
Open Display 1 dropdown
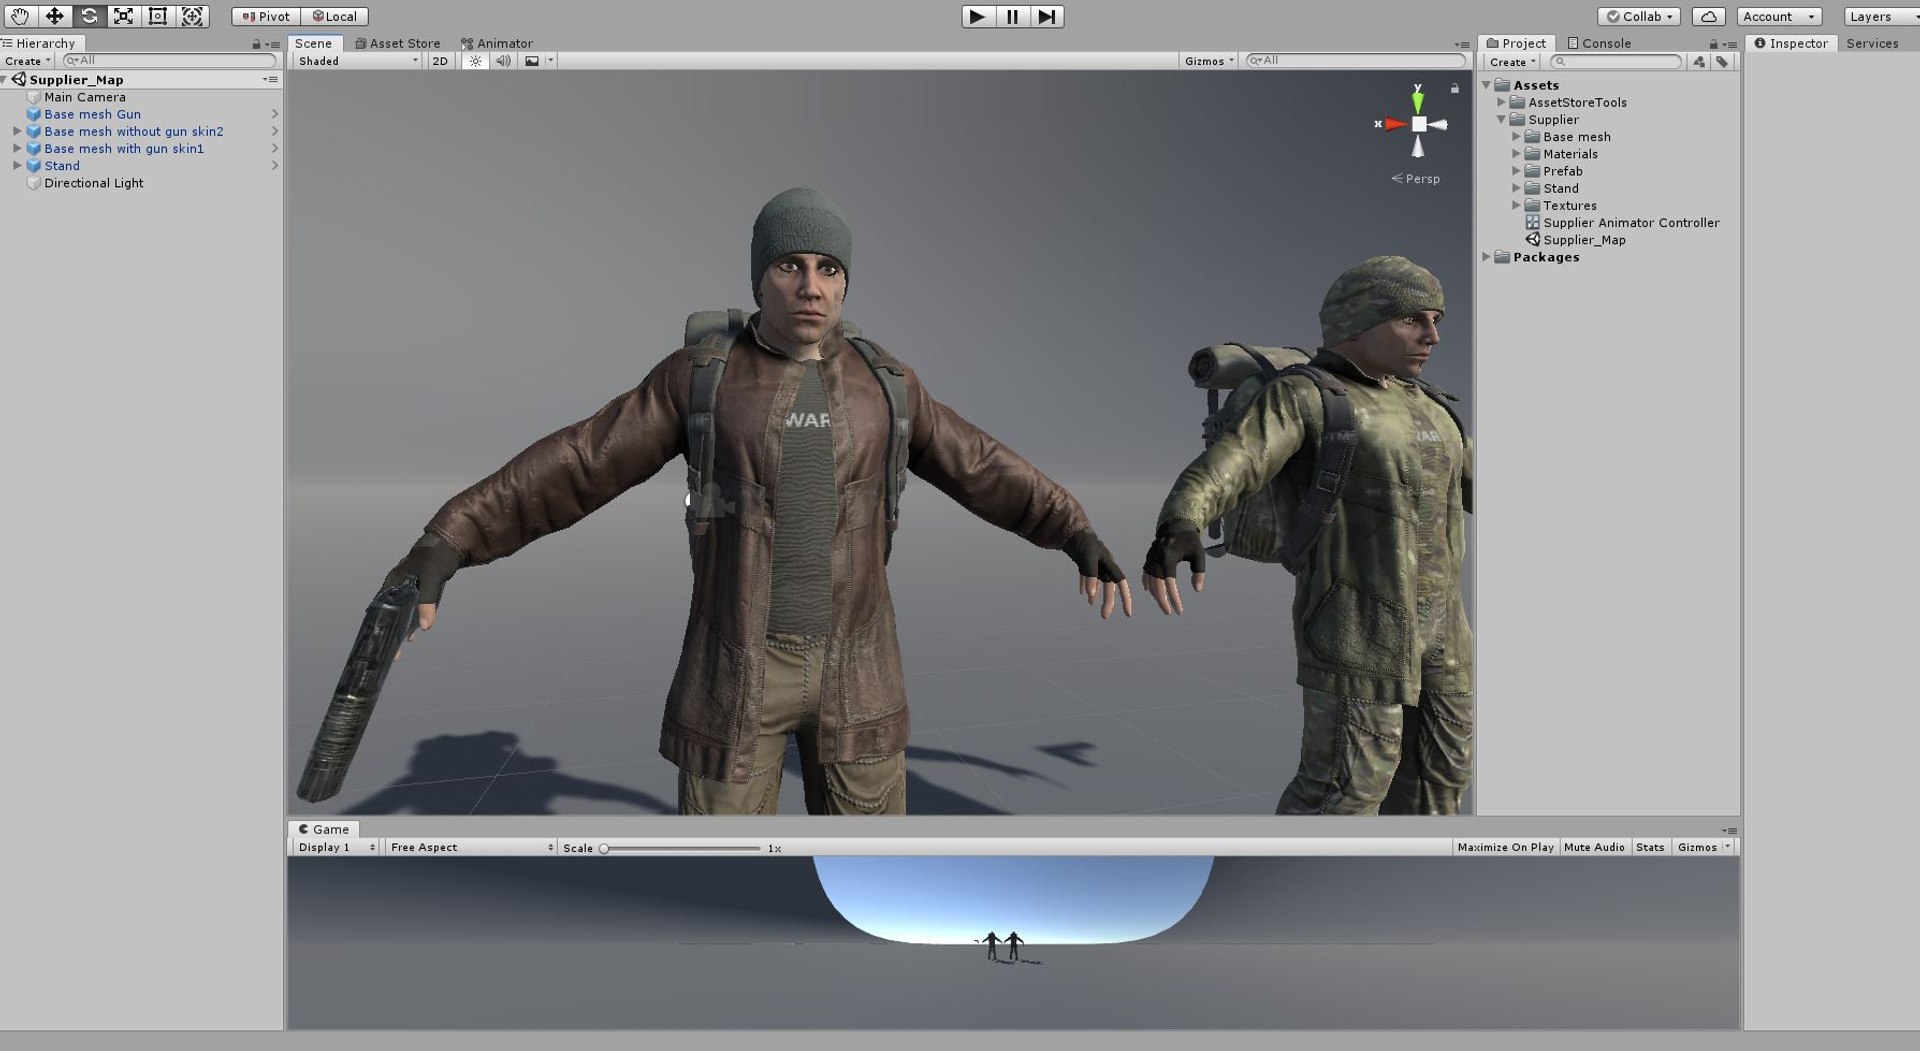coord(336,847)
